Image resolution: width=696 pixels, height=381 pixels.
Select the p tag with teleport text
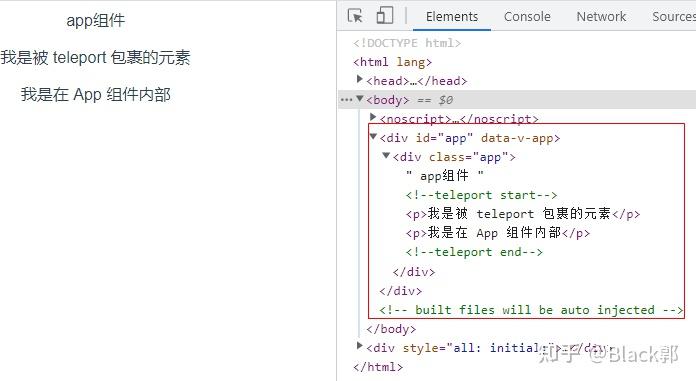pos(523,214)
